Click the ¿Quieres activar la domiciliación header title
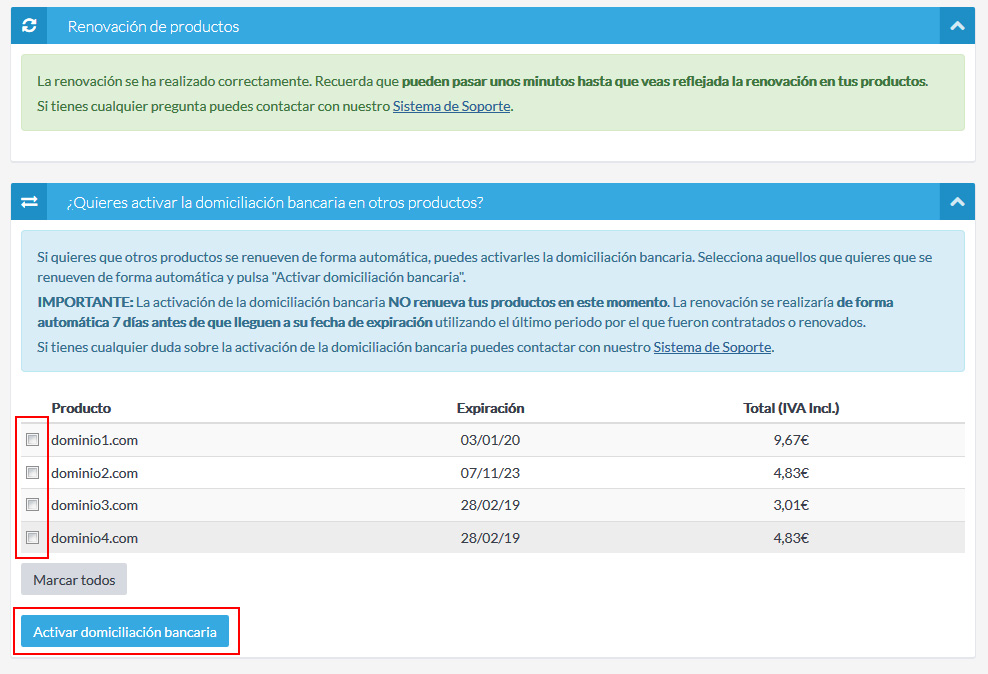 tap(275, 202)
